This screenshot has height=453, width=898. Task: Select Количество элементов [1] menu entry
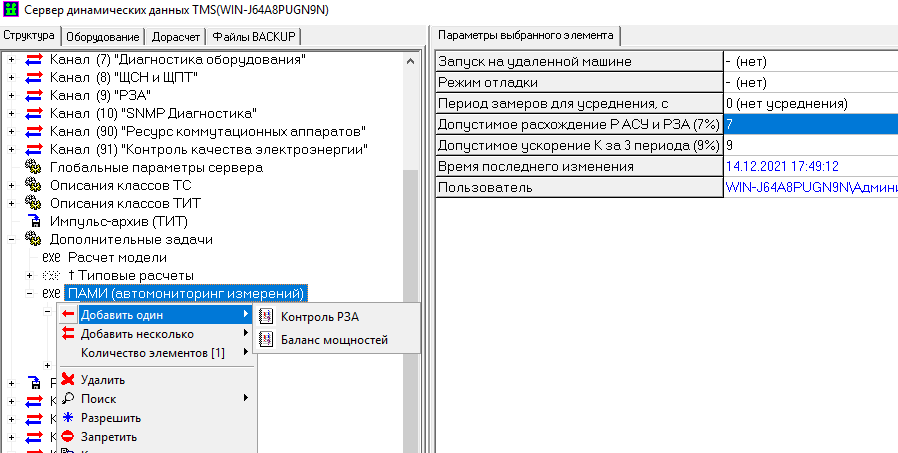tap(152, 353)
